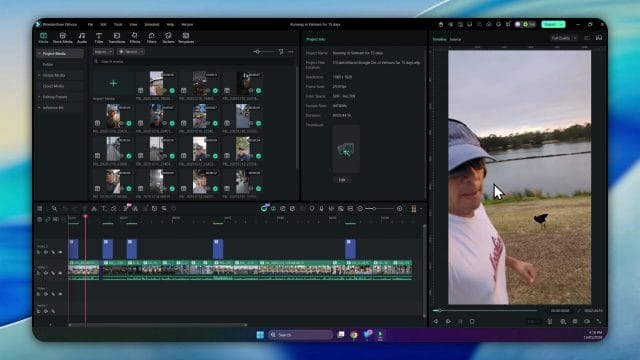
Task: Open the Tools menu
Action: click(x=118, y=24)
